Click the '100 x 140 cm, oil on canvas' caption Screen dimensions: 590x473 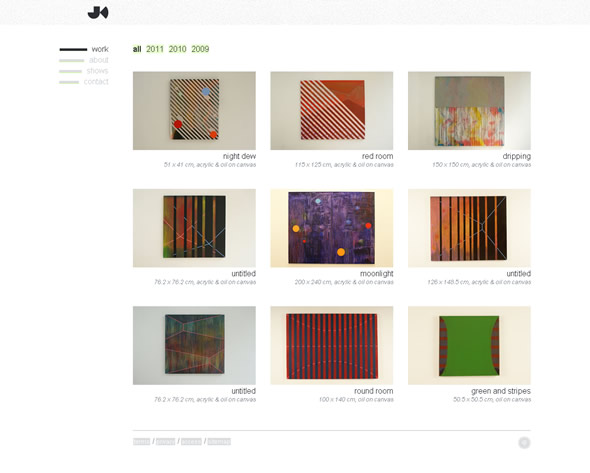click(356, 400)
